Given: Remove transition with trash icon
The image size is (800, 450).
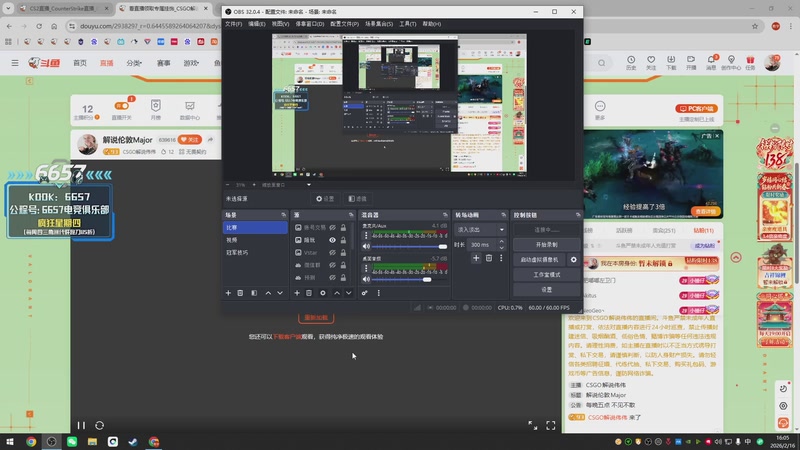Looking at the screenshot, I should pos(489,258).
